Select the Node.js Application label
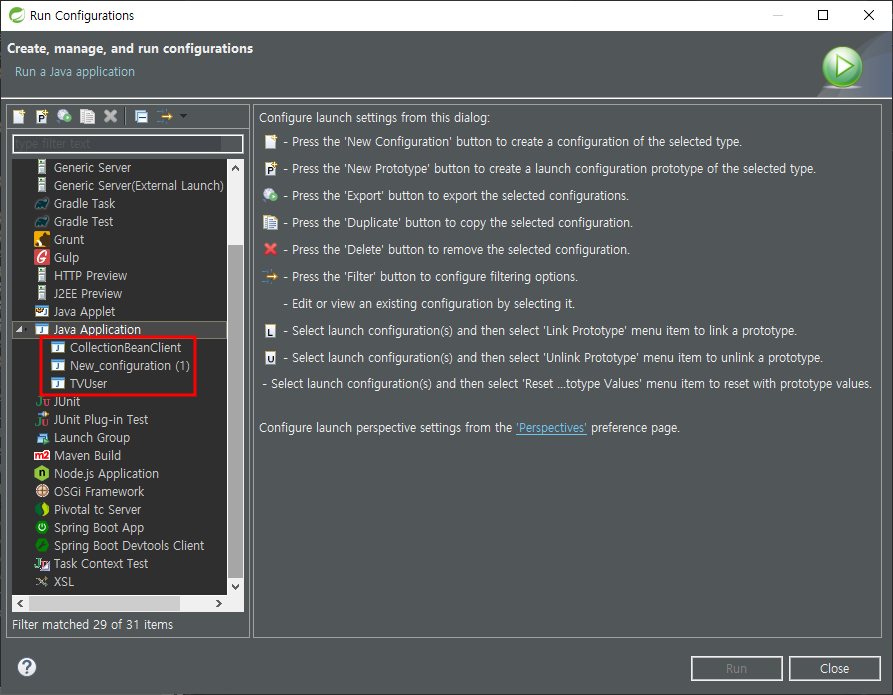Screen dimensions: 893x695 point(106,474)
